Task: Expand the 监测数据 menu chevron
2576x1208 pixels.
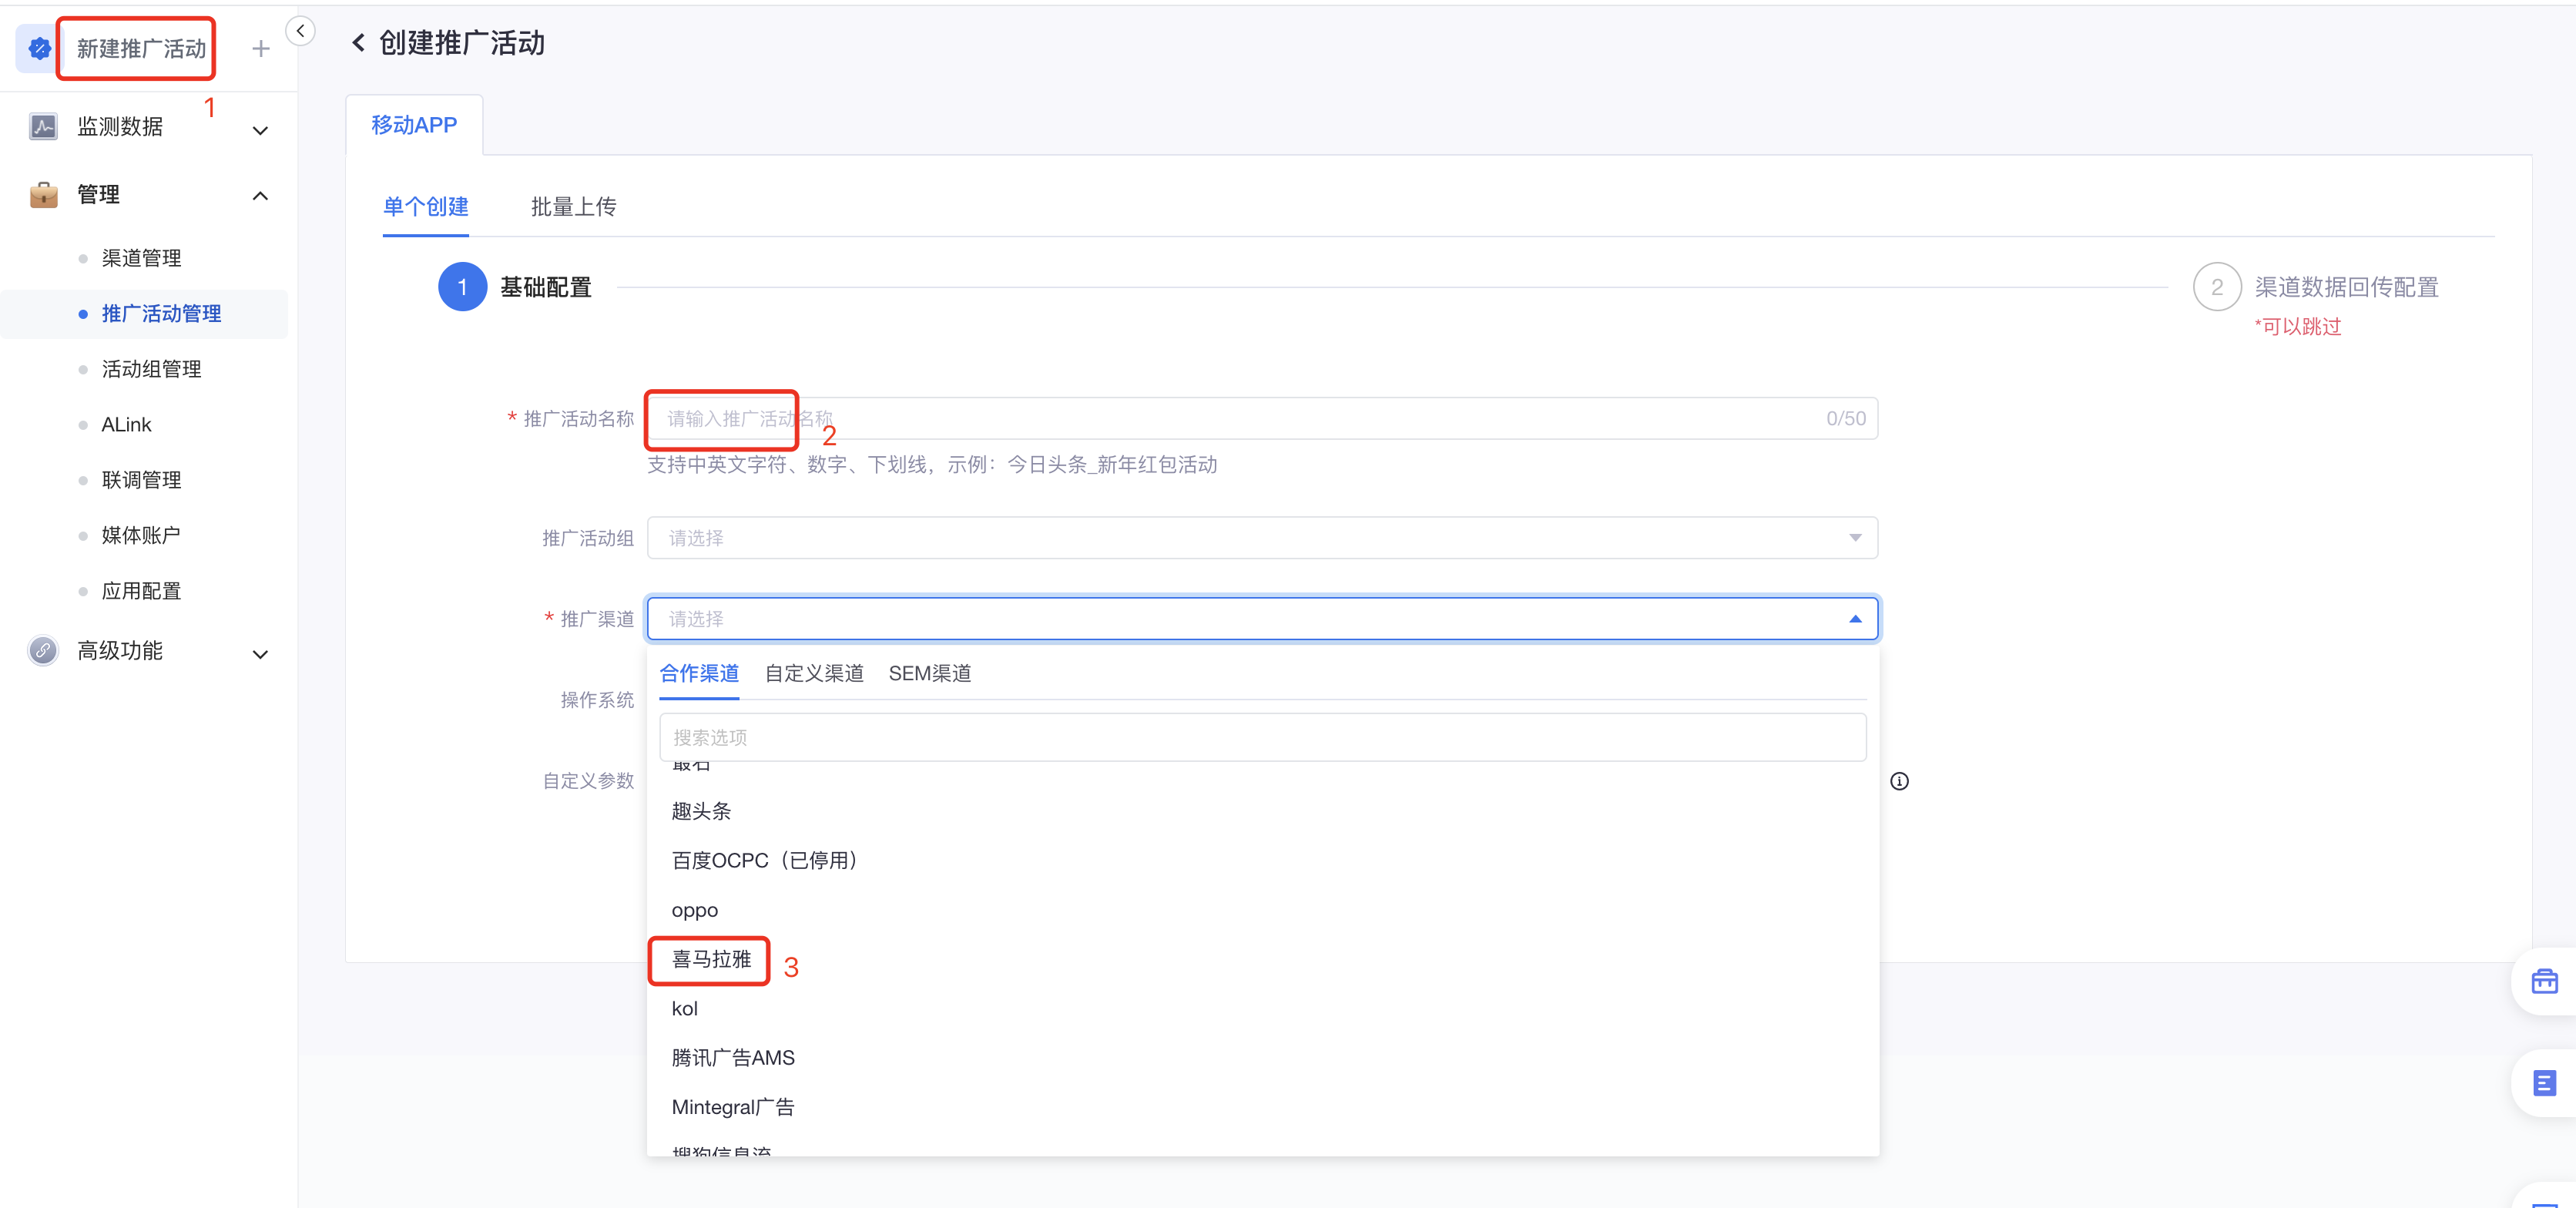Action: click(260, 130)
